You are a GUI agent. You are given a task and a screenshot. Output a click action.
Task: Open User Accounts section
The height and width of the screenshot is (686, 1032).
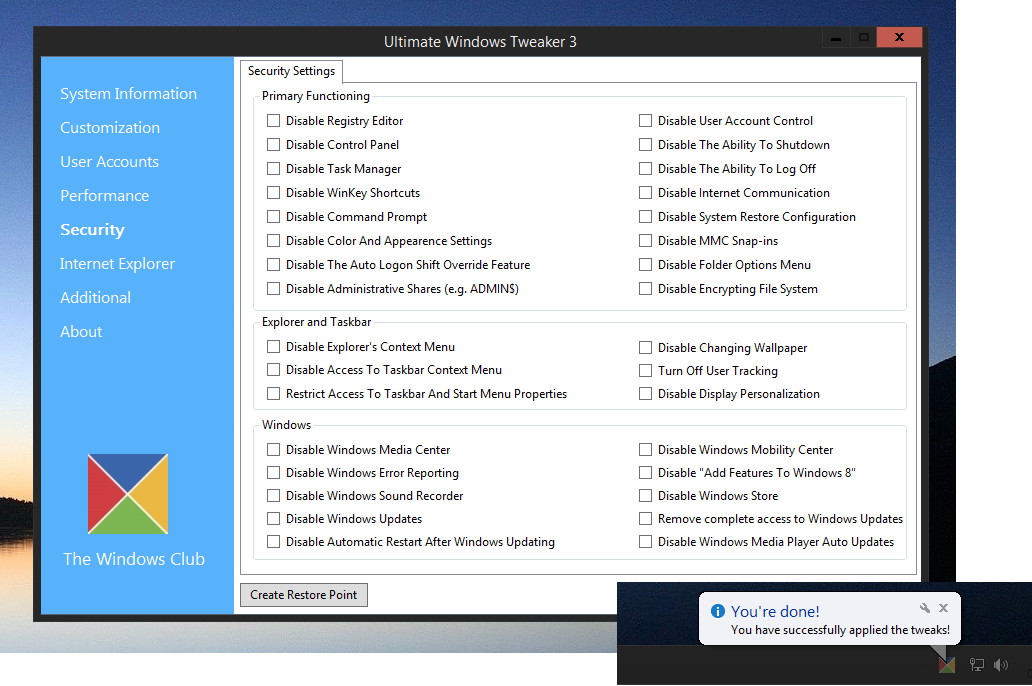(x=109, y=162)
